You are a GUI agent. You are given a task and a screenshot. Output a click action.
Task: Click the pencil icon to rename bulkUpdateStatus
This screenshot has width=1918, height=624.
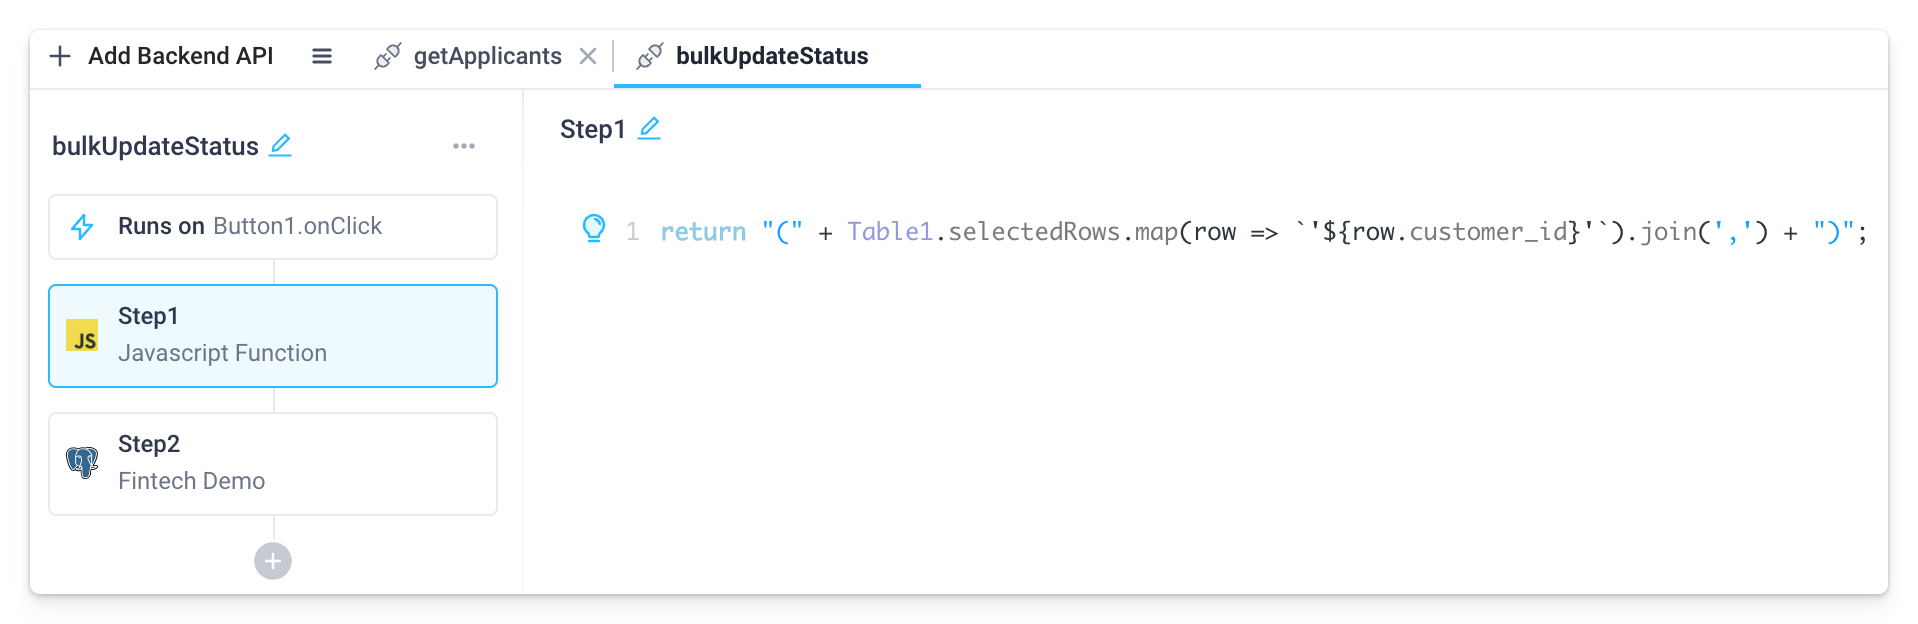281,145
